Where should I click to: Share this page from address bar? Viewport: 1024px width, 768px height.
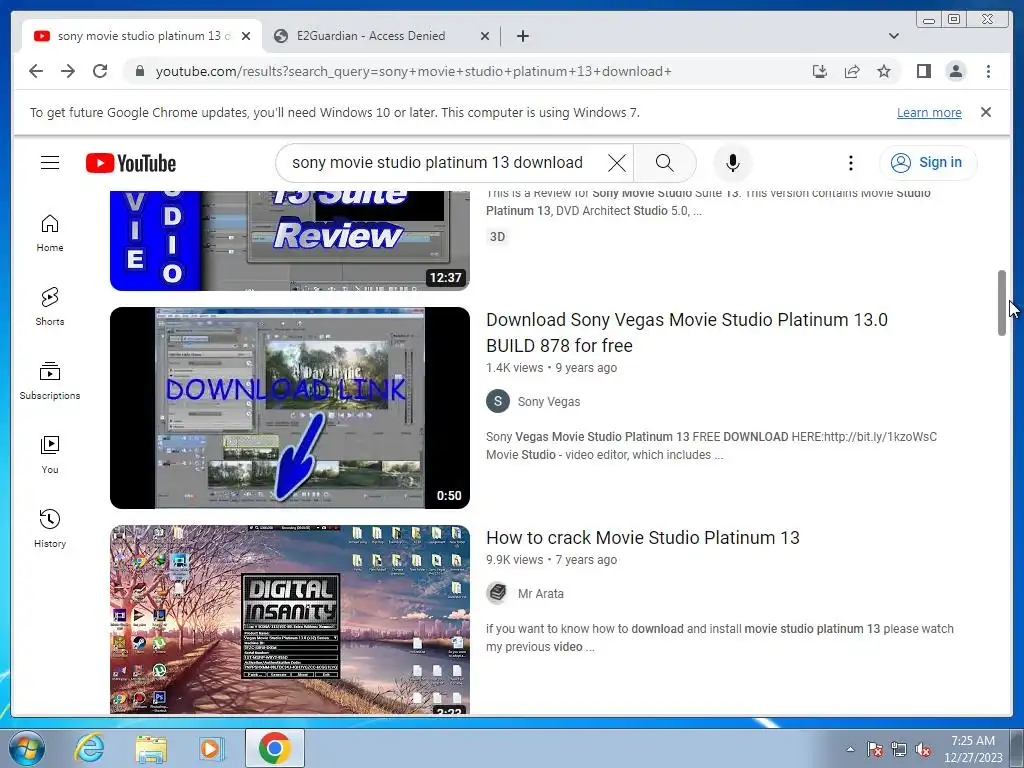pyautogui.click(x=852, y=71)
